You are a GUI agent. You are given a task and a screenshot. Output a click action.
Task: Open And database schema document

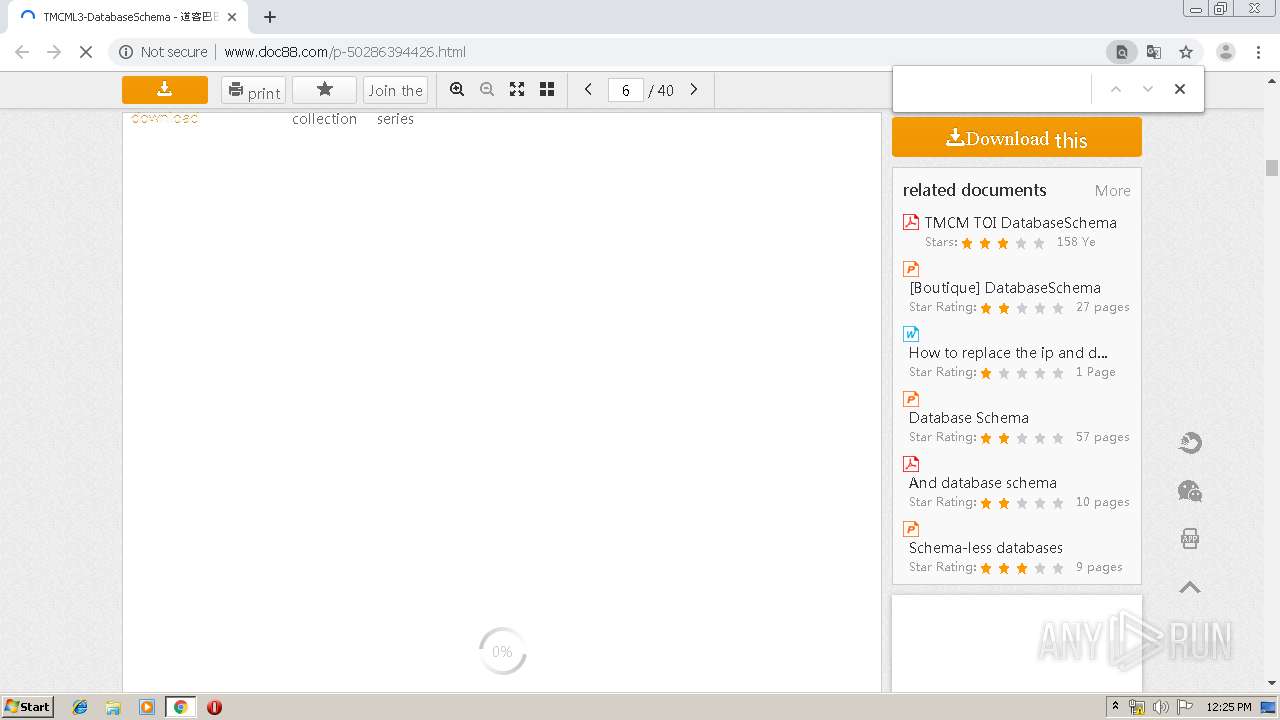[983, 483]
